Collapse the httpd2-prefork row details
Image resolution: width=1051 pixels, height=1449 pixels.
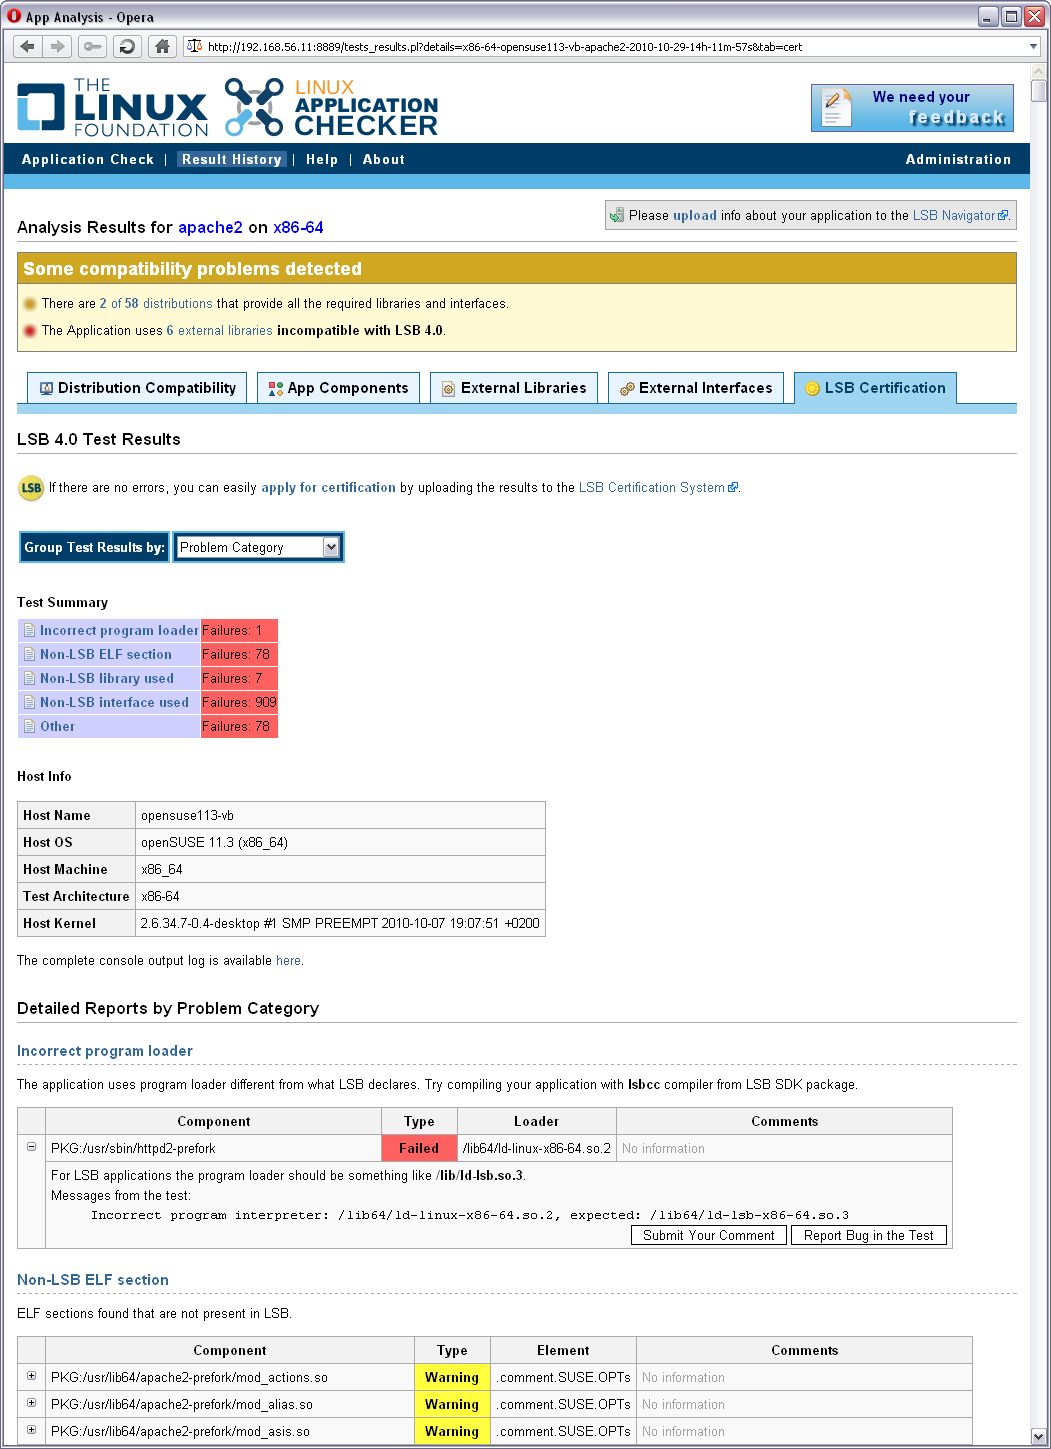[31, 1147]
